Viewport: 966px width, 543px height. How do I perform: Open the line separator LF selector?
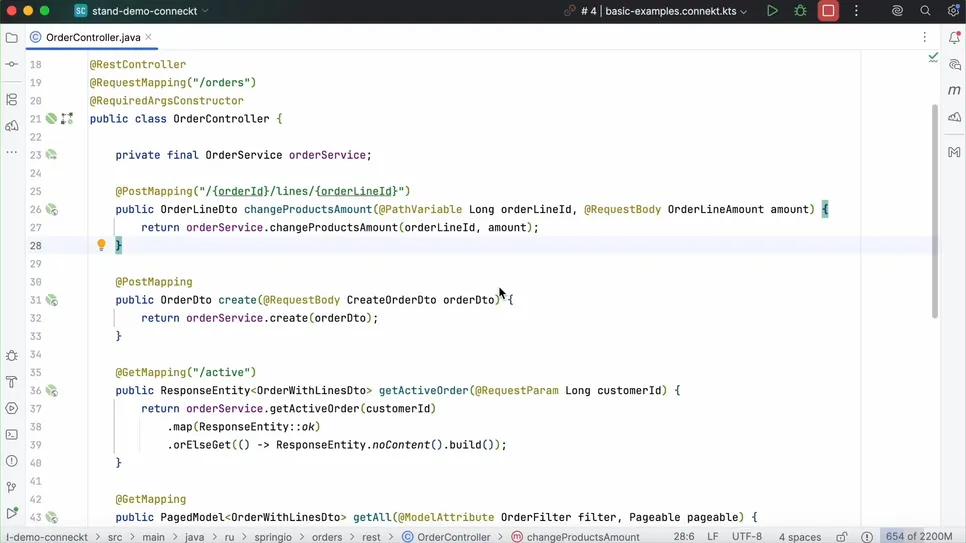coord(713,537)
